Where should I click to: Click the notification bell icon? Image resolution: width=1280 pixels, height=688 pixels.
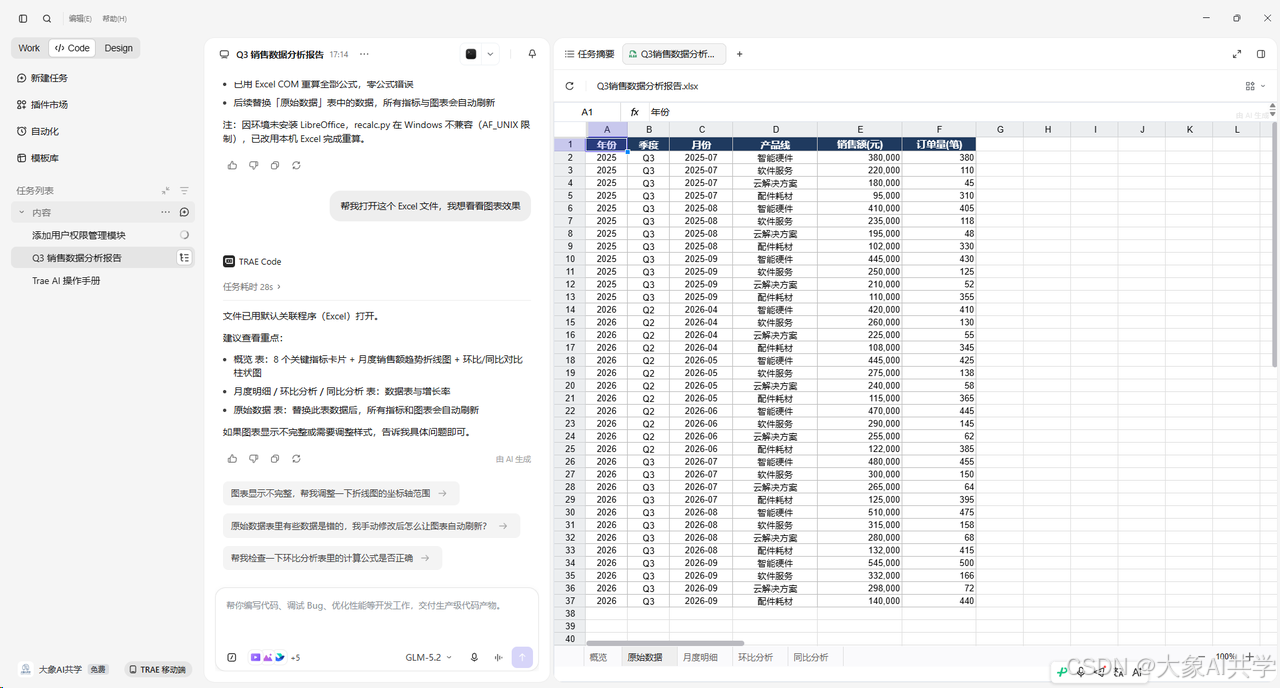coord(532,54)
